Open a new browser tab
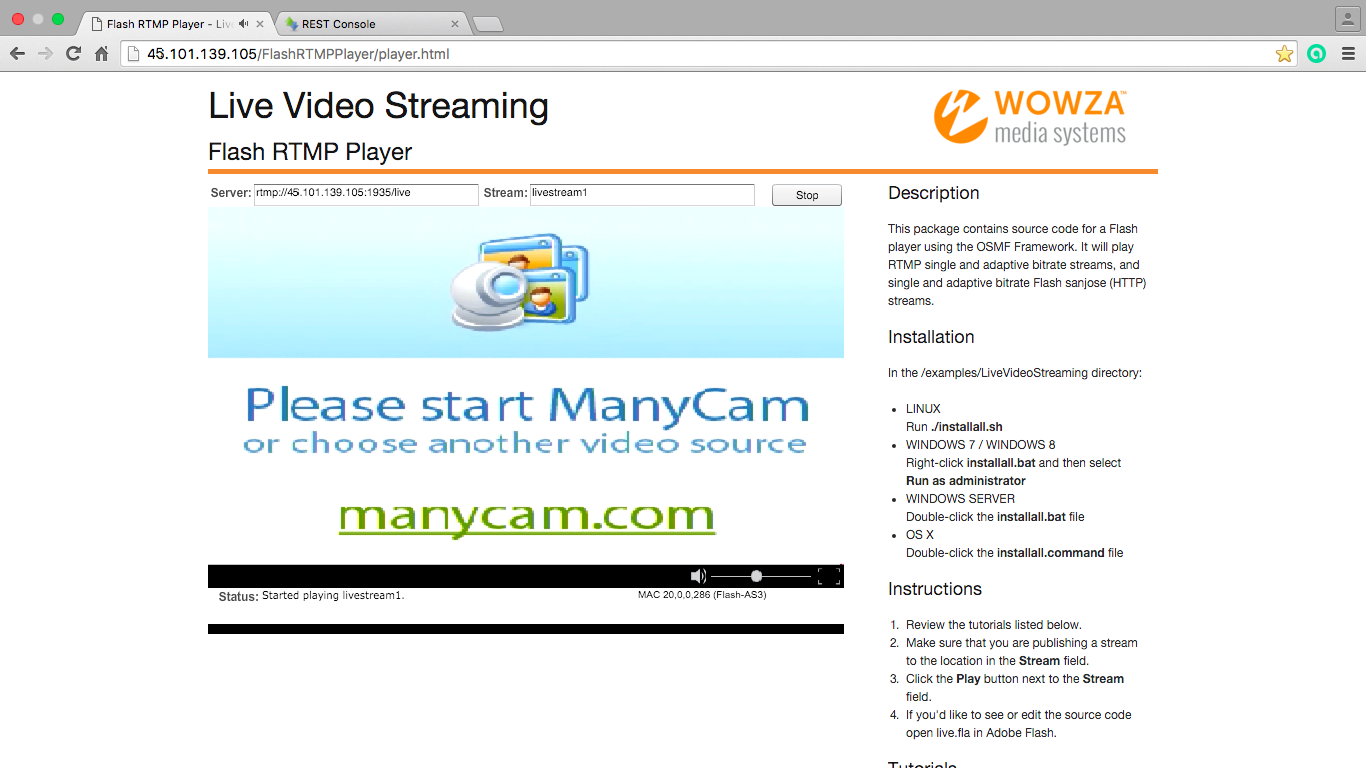 click(487, 24)
